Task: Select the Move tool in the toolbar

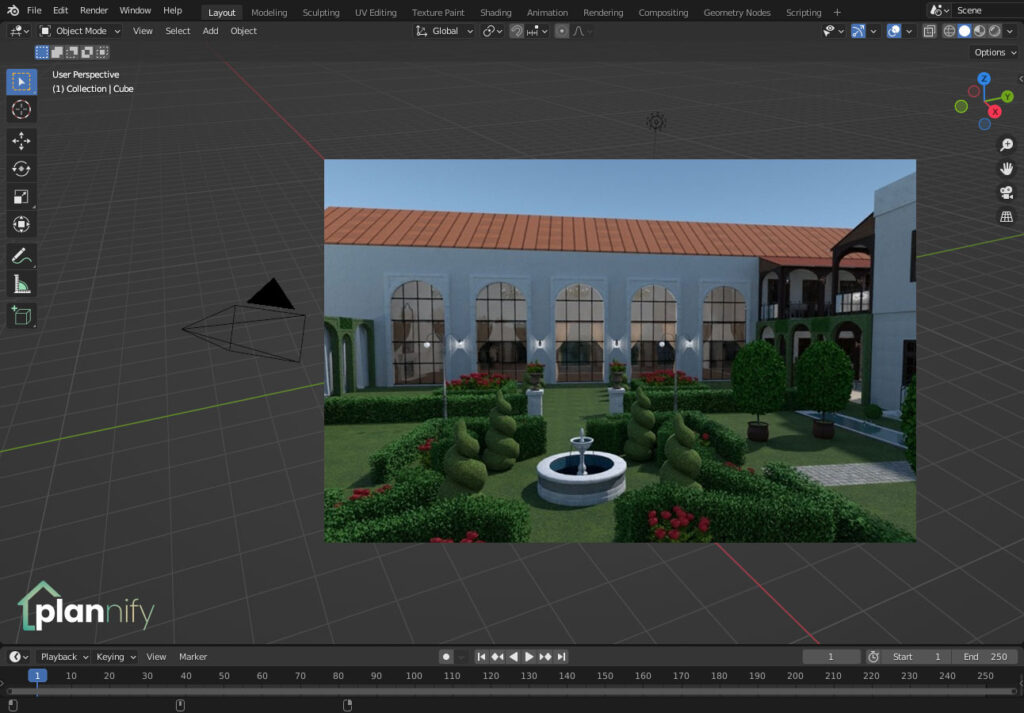Action: pos(21,140)
